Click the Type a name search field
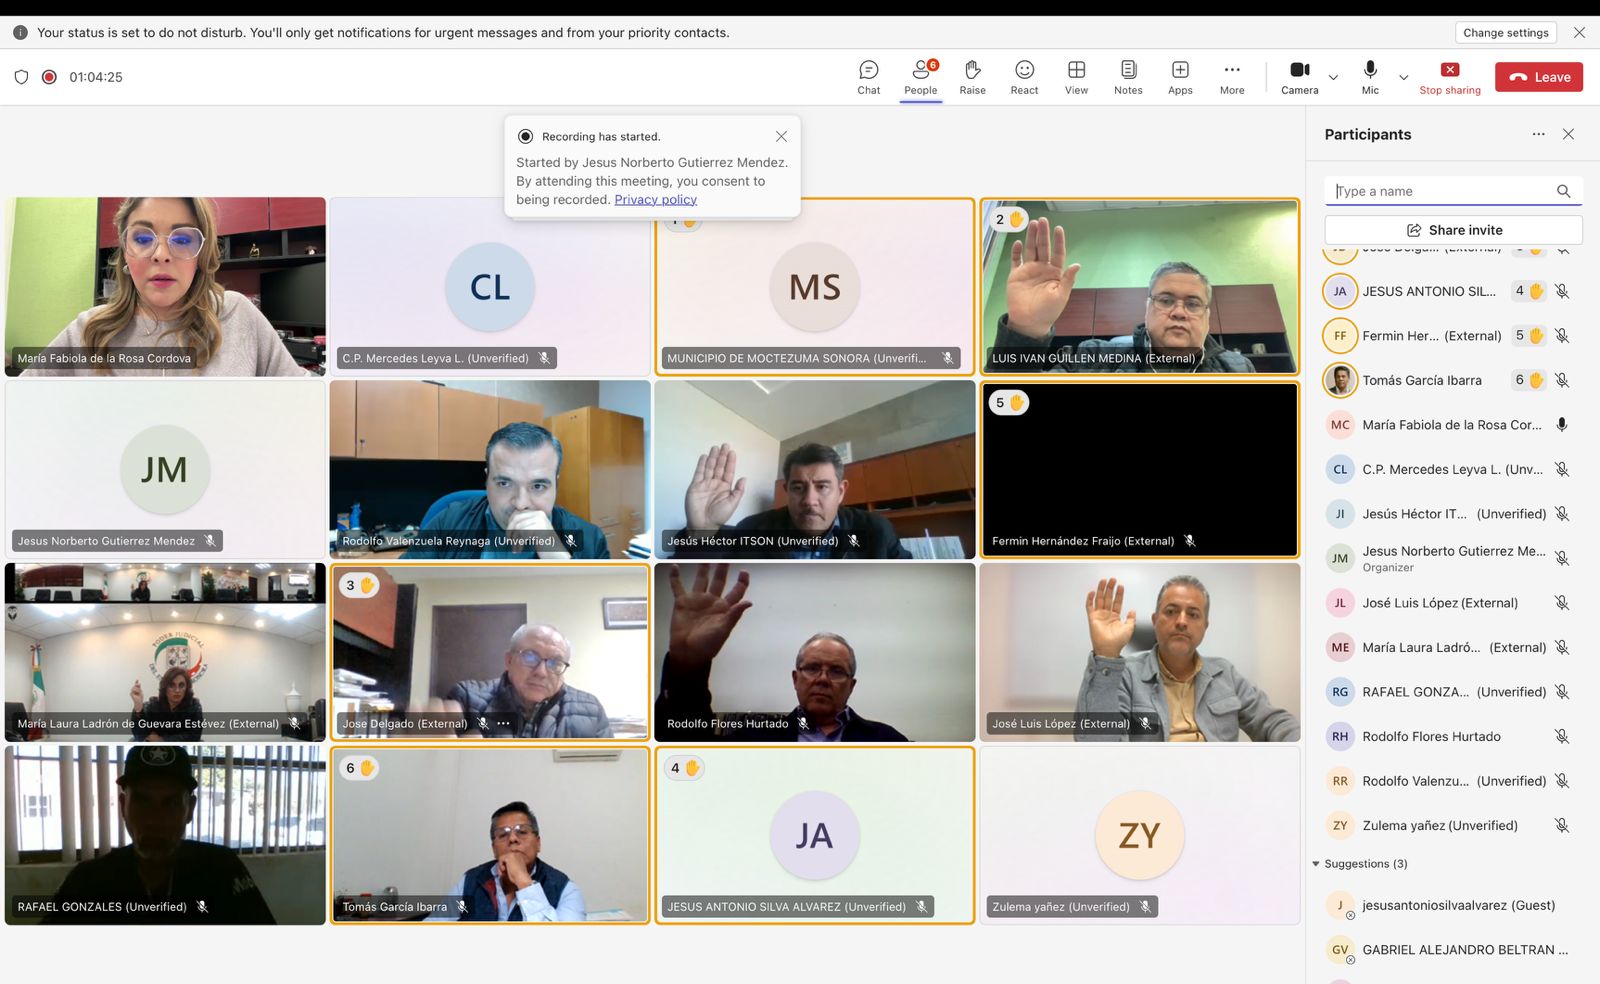1600x984 pixels. 1440,191
